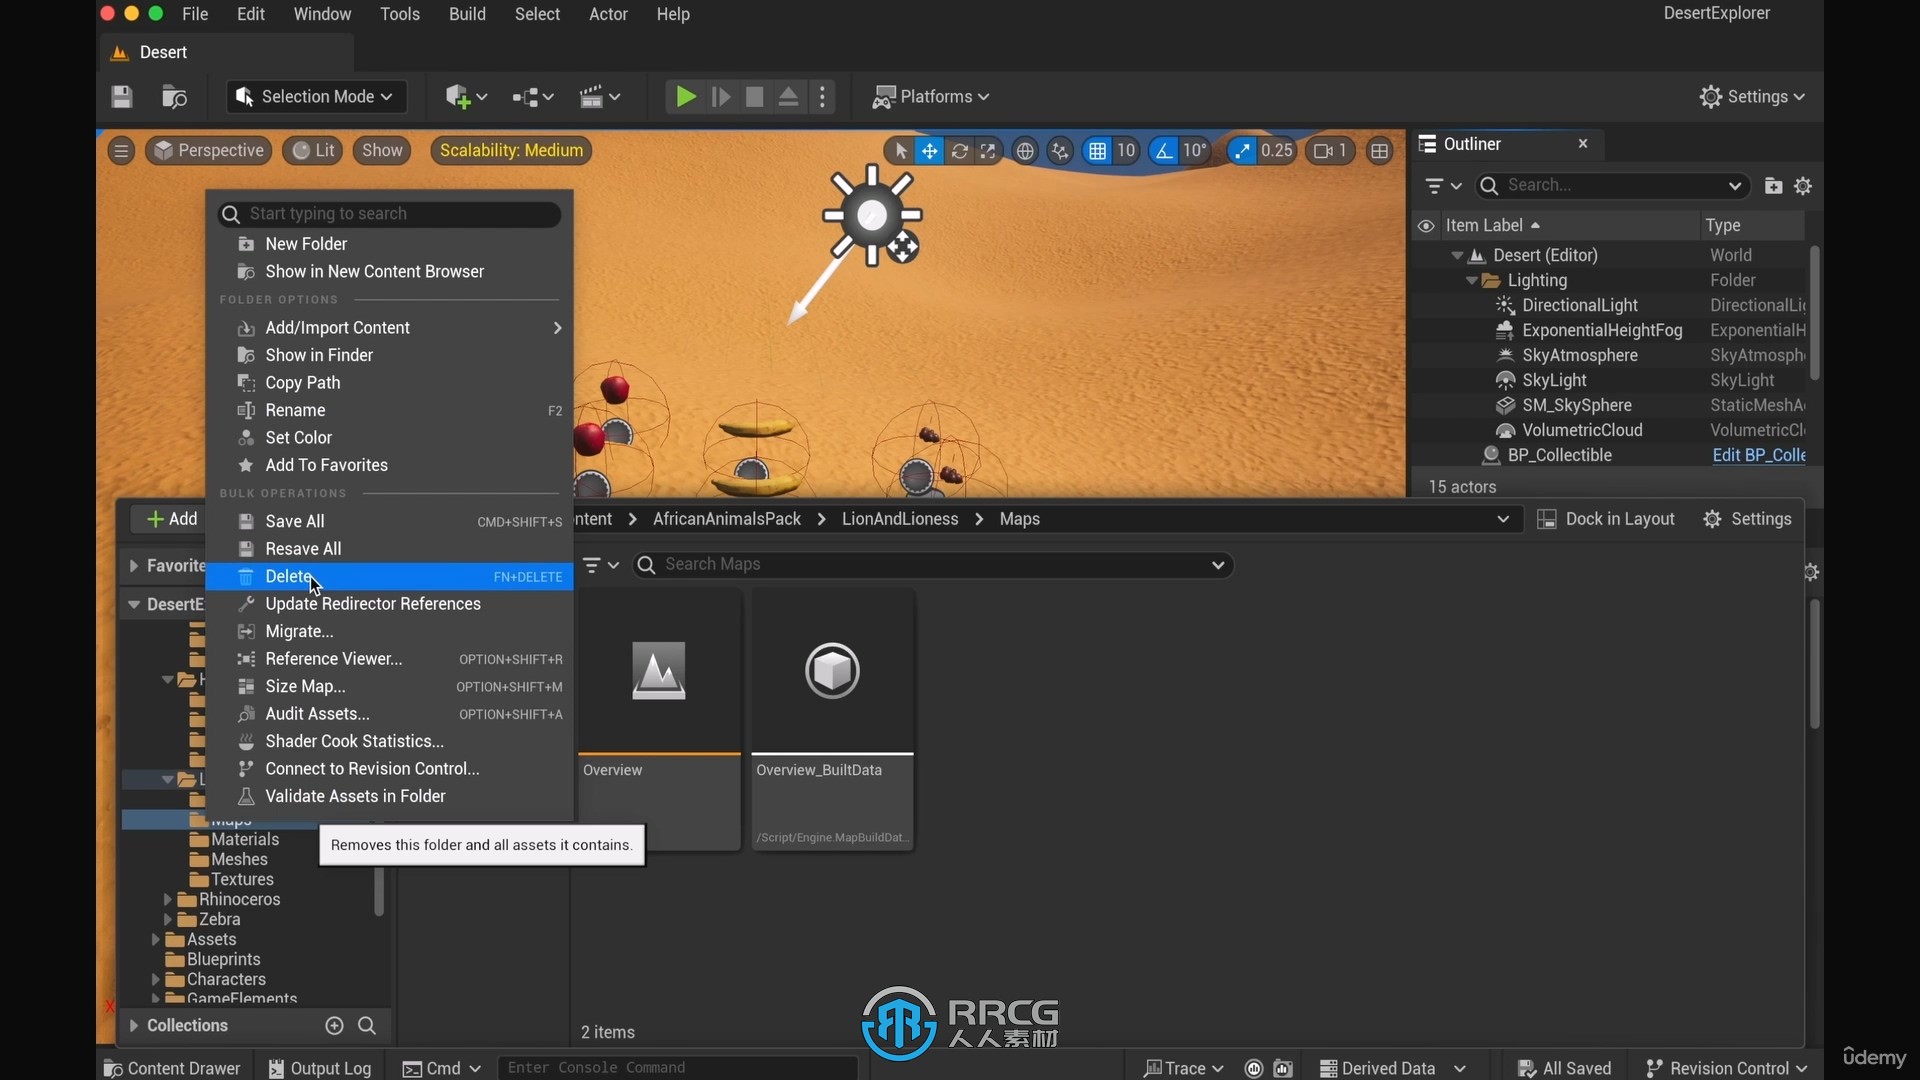Open the Add actor quick menu
The image size is (1920, 1080).
tap(466, 97)
